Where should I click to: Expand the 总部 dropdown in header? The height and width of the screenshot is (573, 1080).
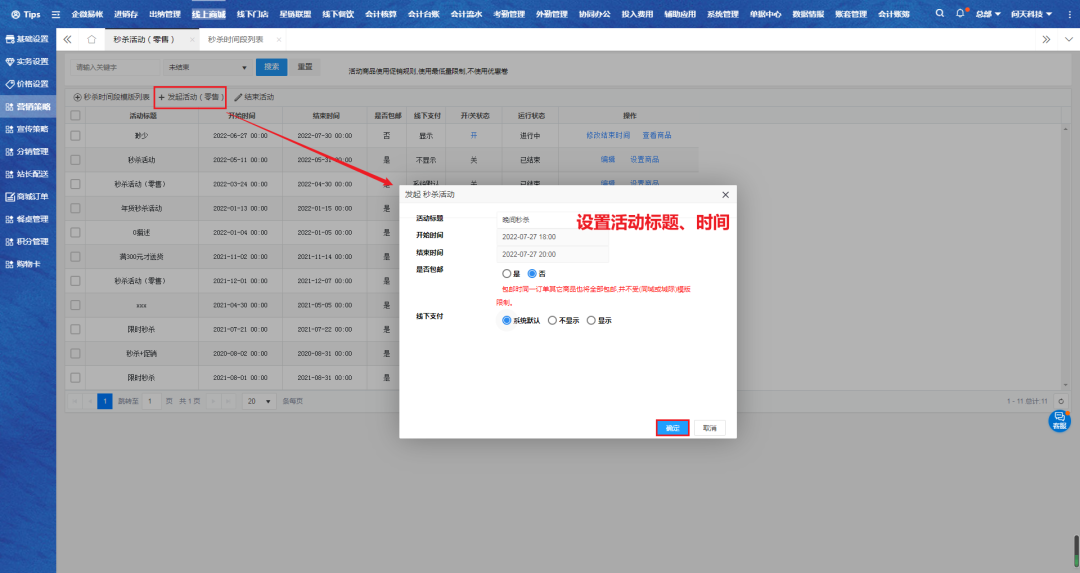pyautogui.click(x=988, y=14)
